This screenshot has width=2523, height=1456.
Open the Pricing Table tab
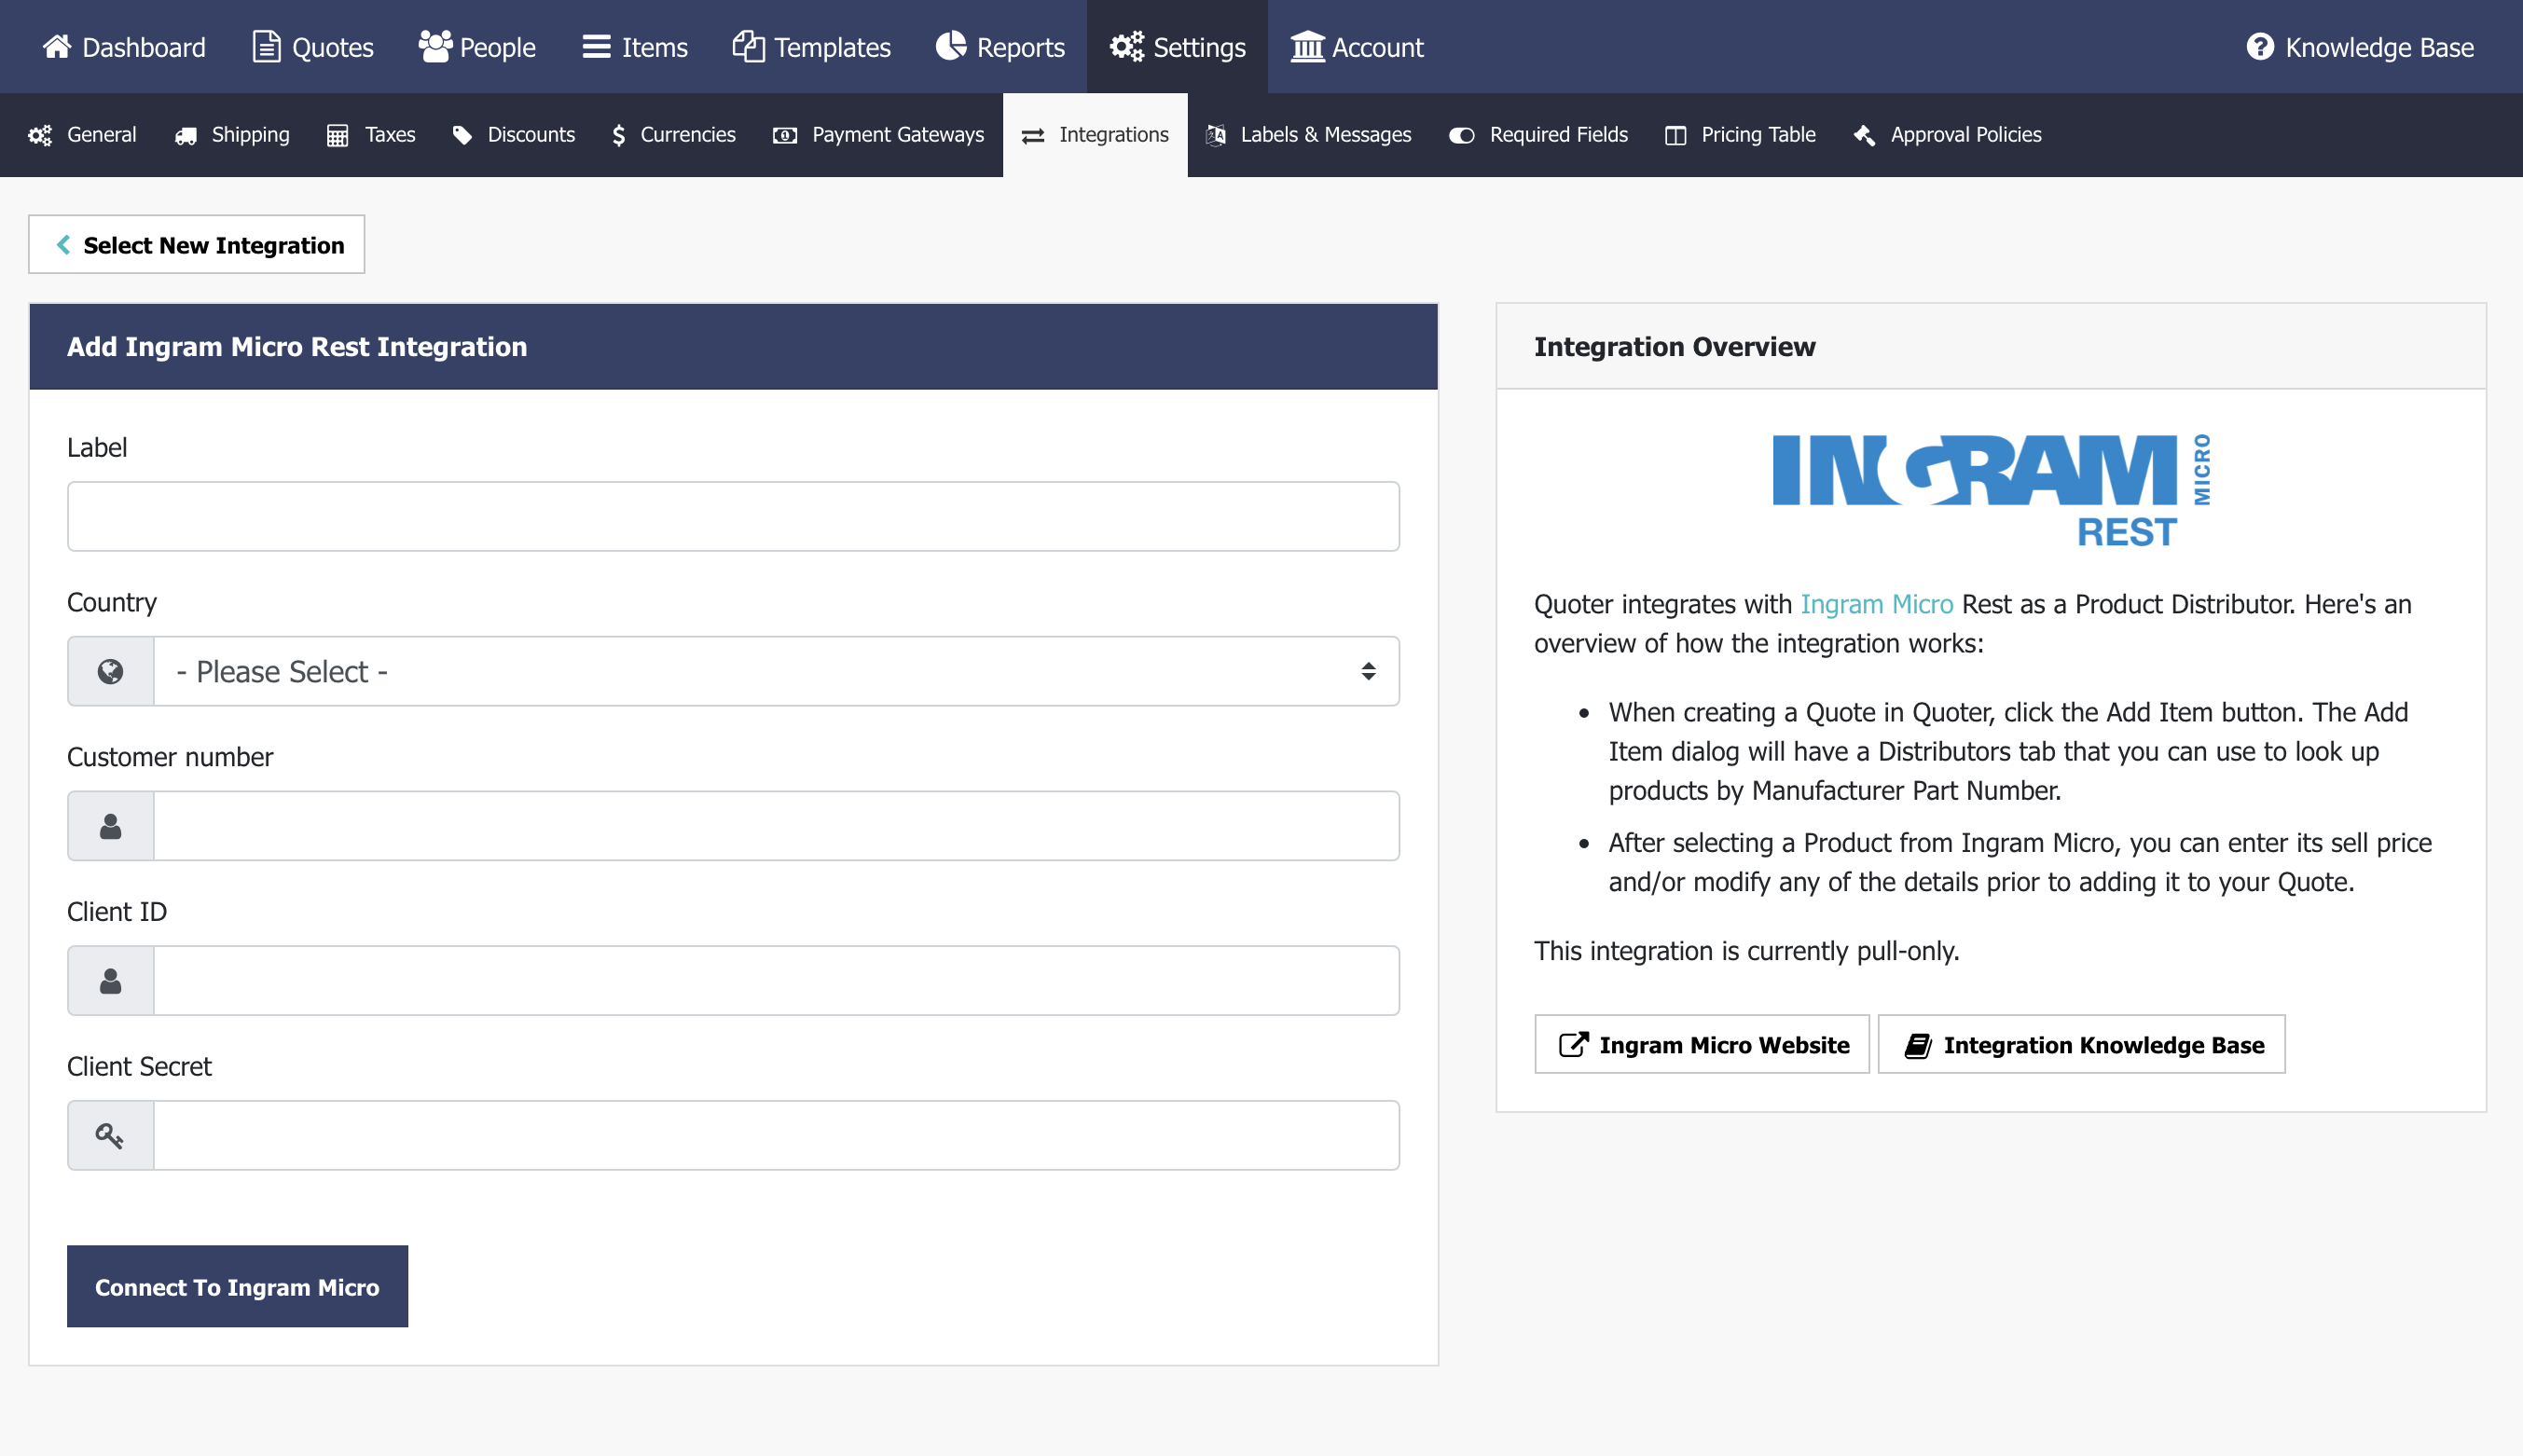1740,135
